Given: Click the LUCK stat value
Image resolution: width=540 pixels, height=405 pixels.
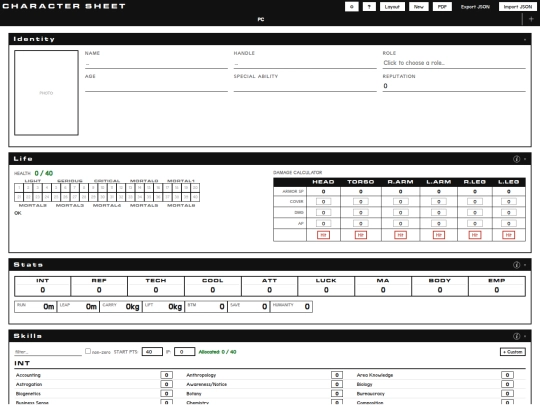Looking at the screenshot, I should 326,290.
